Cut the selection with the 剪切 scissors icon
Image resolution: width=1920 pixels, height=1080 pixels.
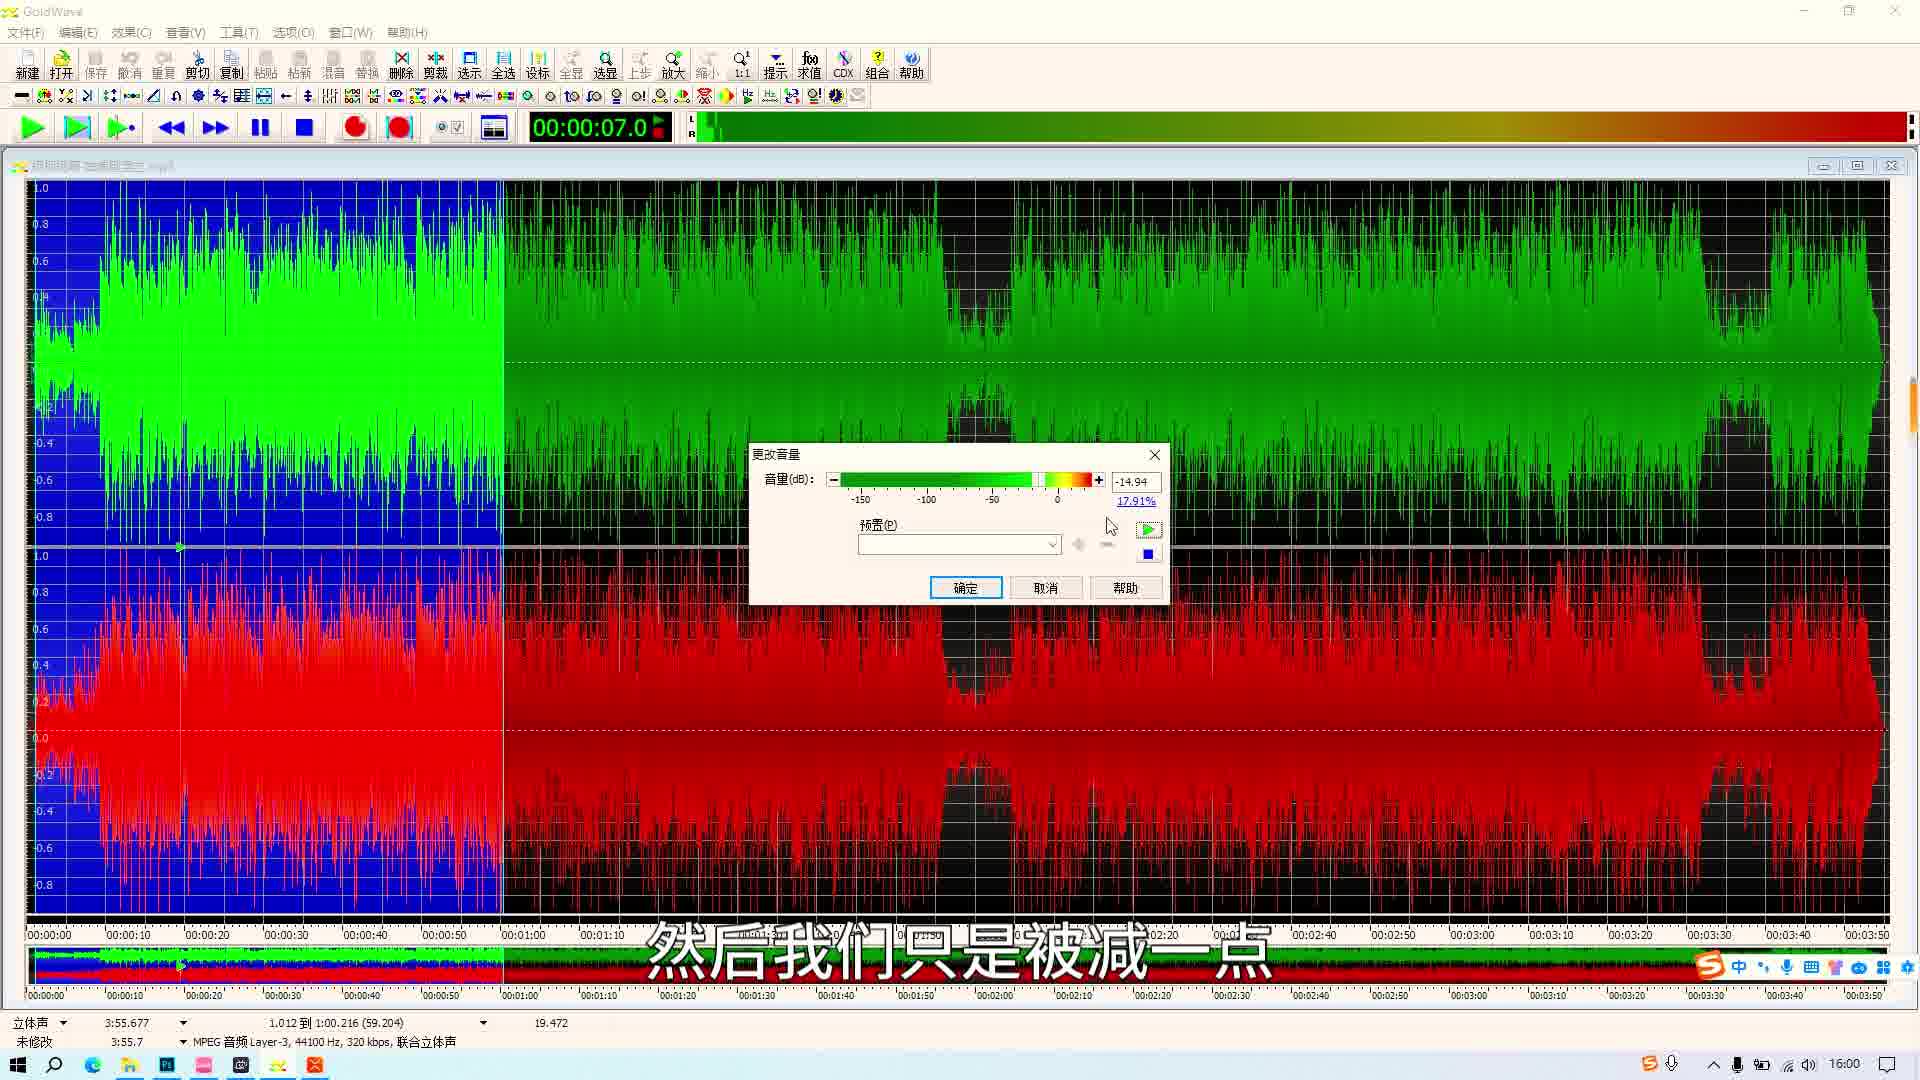point(197,64)
